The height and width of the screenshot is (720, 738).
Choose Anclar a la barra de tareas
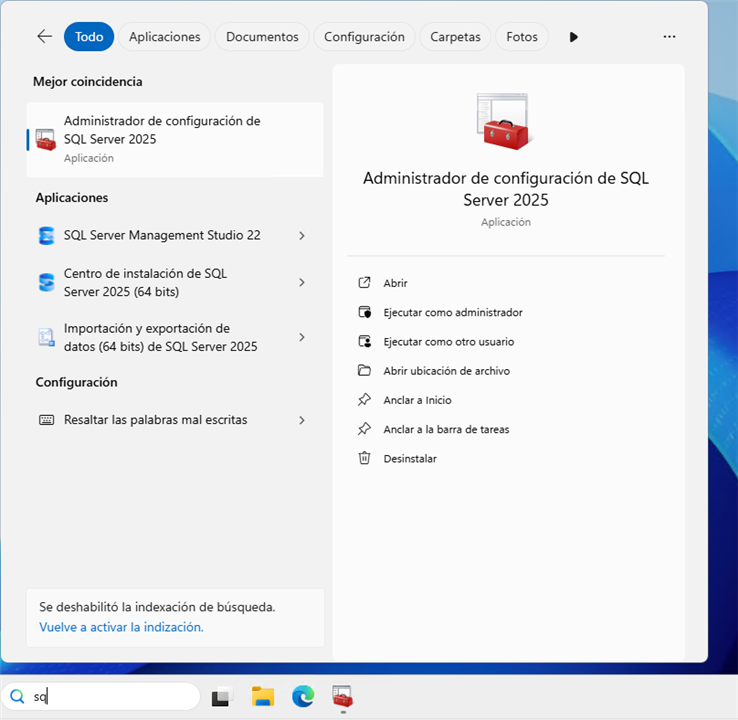click(446, 429)
